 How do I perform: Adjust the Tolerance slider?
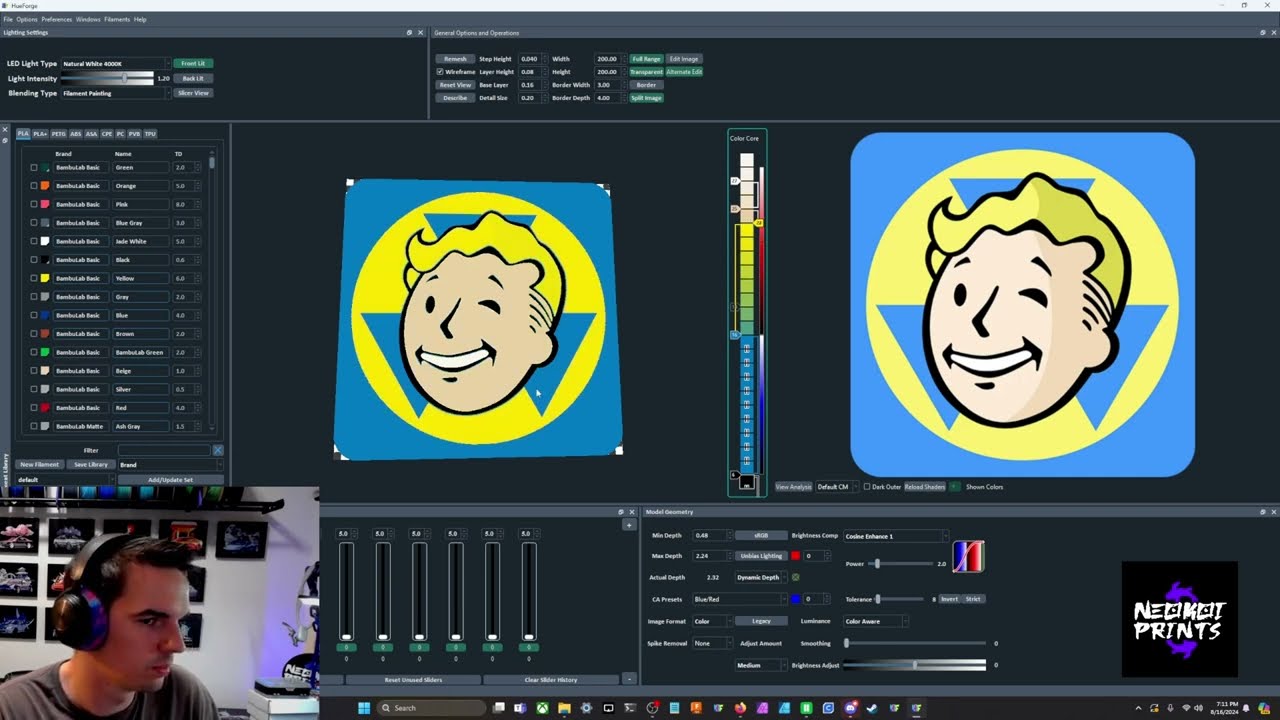click(x=900, y=599)
